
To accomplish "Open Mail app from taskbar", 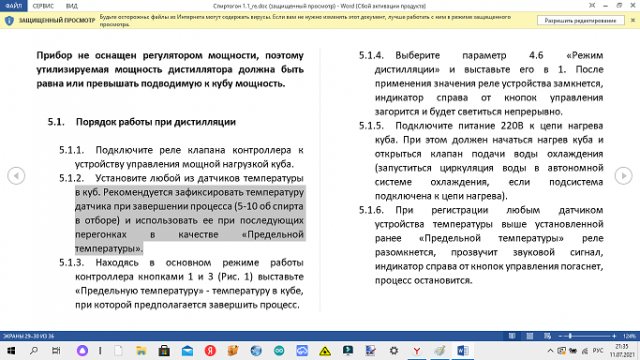I will pyautogui.click(x=187, y=351).
